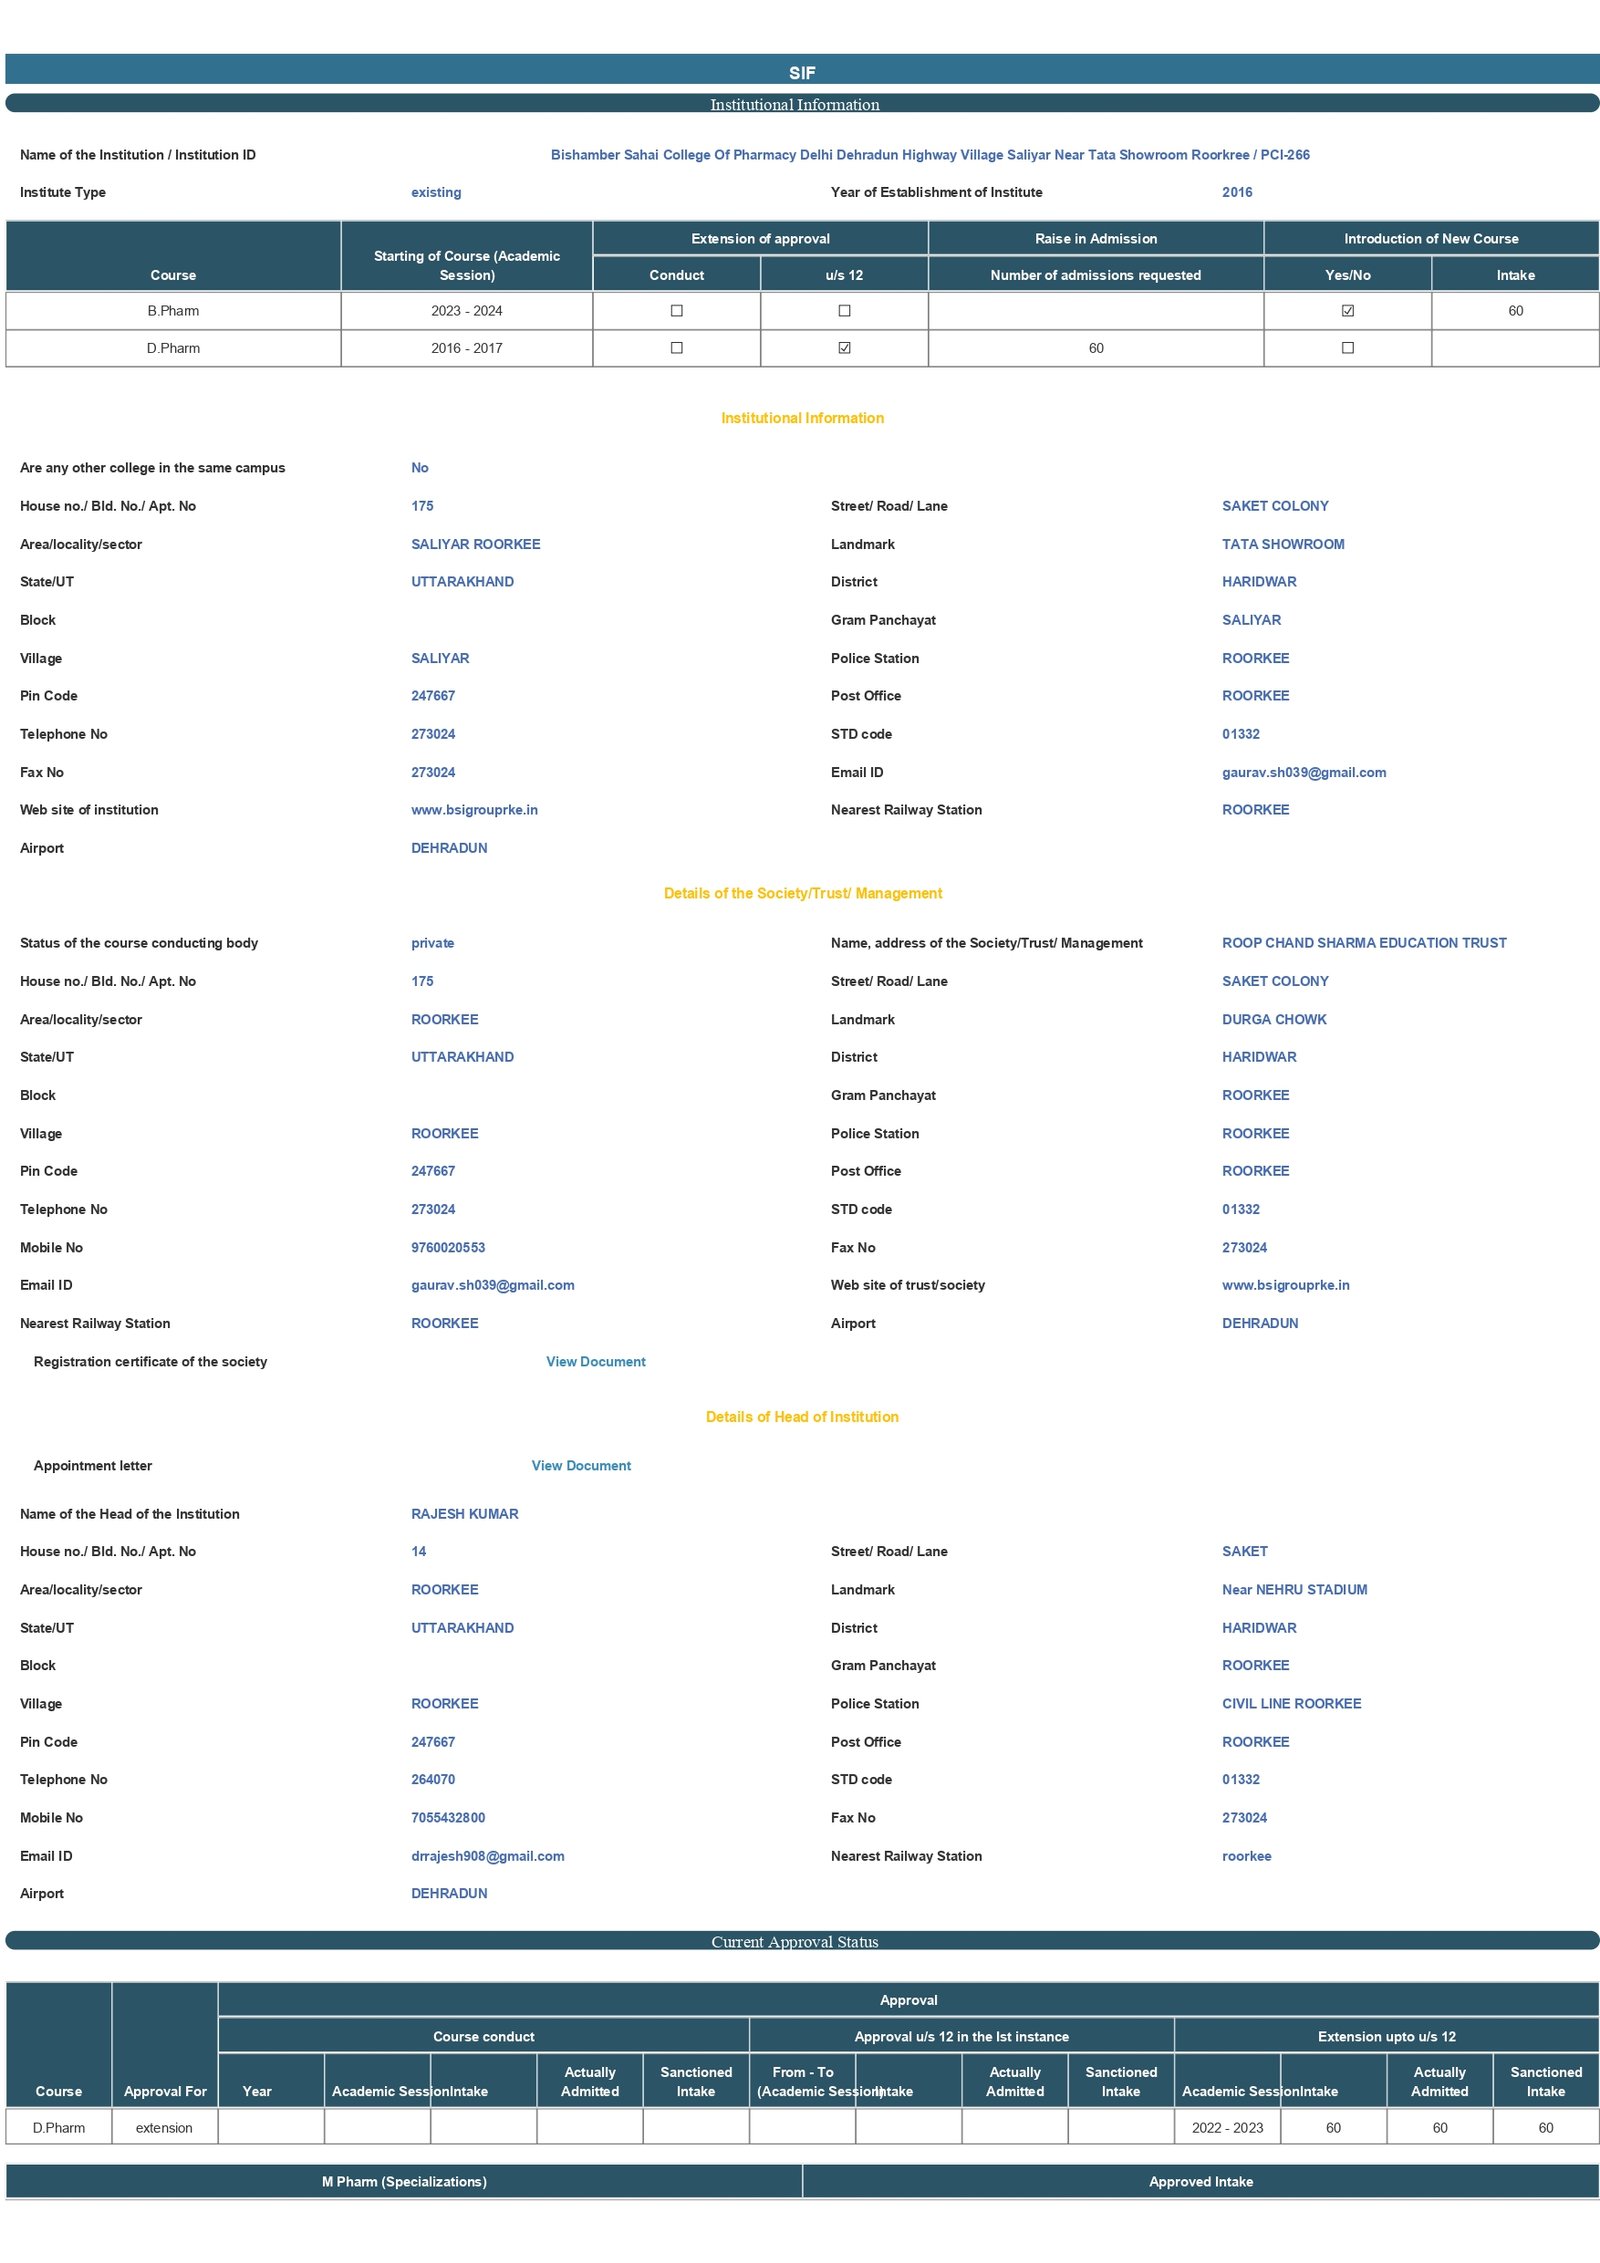The width and height of the screenshot is (1600, 2263).
Task: Check D.Pharm new course Yes/No checkbox
Action: click(x=1347, y=348)
